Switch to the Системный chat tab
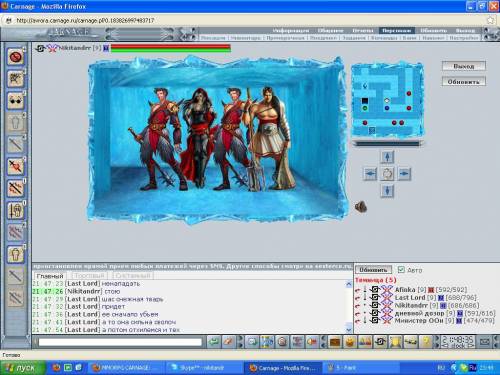 [133, 276]
